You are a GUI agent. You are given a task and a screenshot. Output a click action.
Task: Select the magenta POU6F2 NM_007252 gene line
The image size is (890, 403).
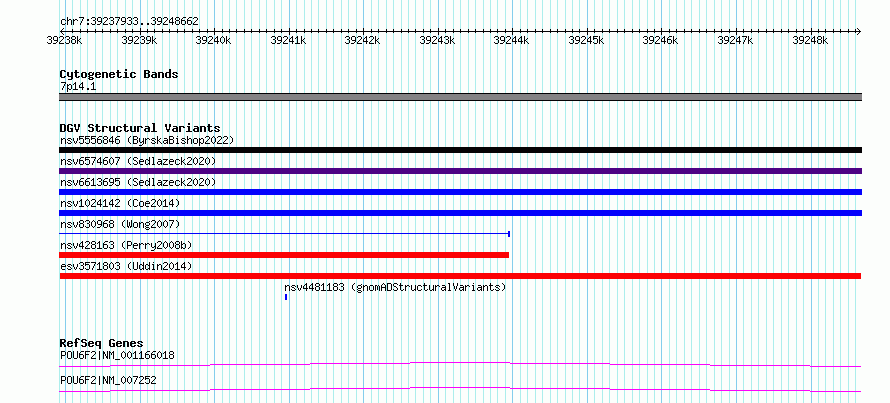point(460,389)
